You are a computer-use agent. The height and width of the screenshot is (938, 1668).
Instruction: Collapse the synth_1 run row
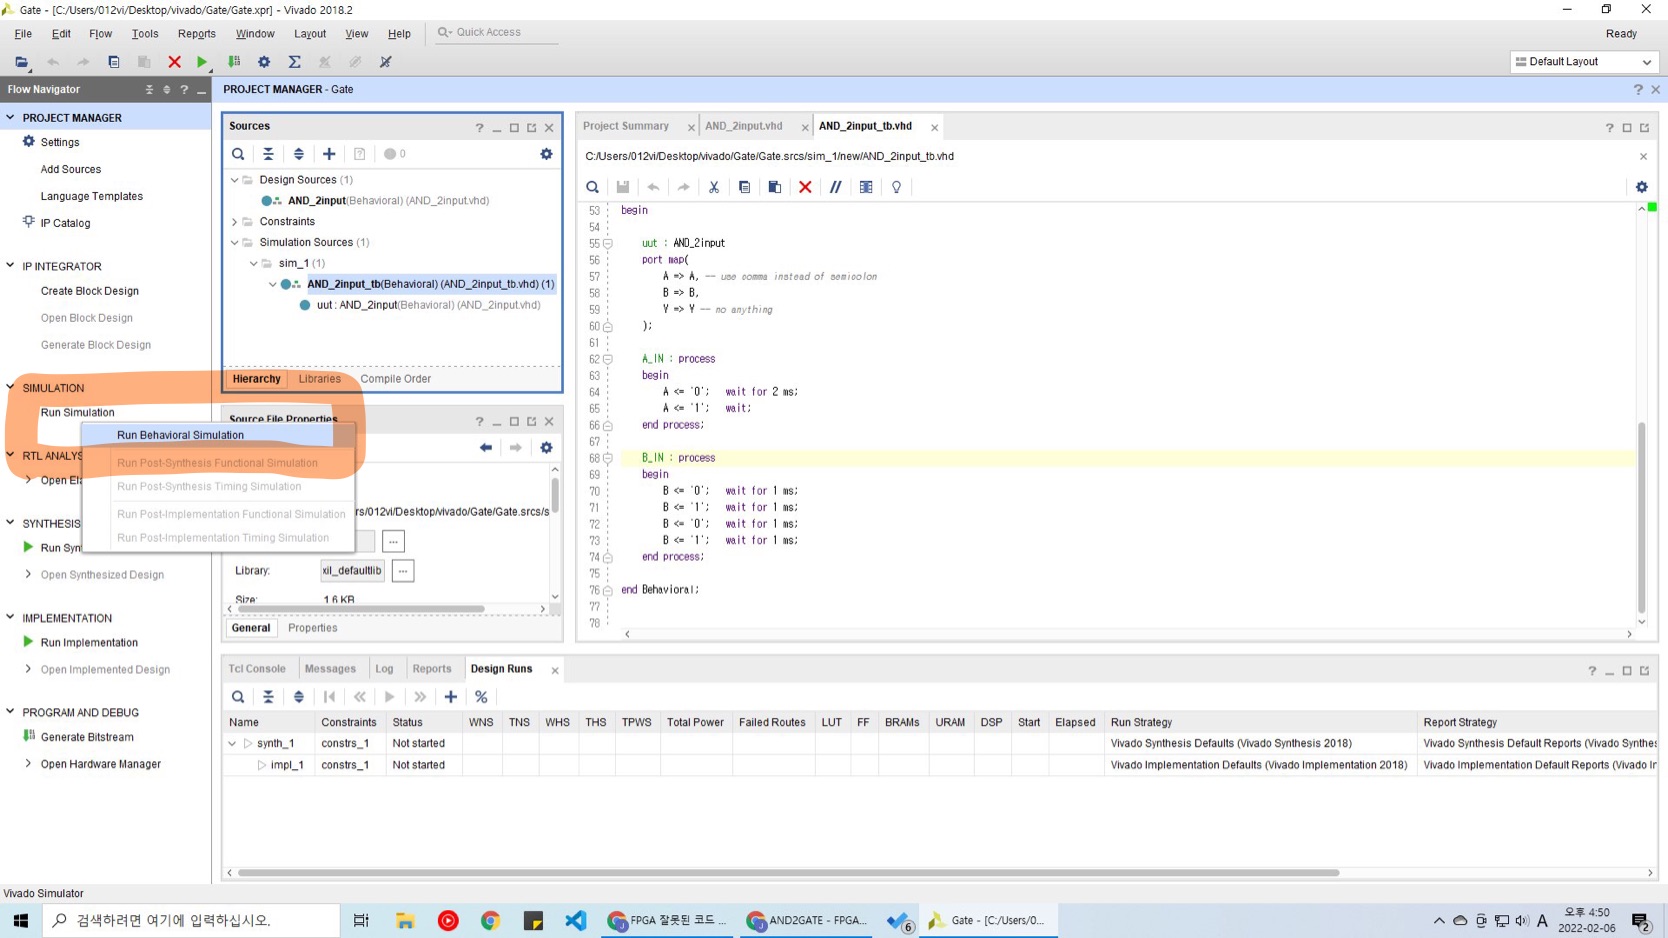[232, 744]
